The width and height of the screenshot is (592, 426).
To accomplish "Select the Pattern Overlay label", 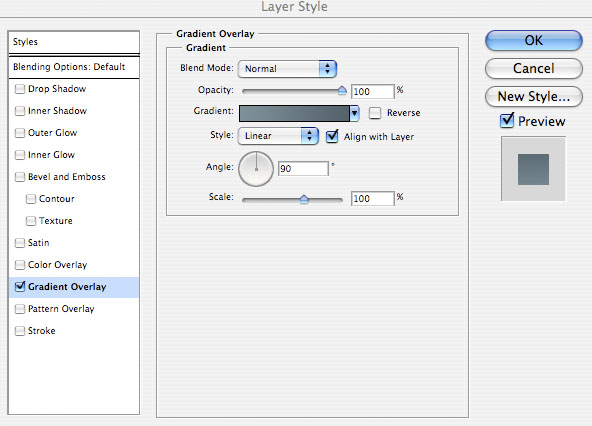I will pos(61,309).
